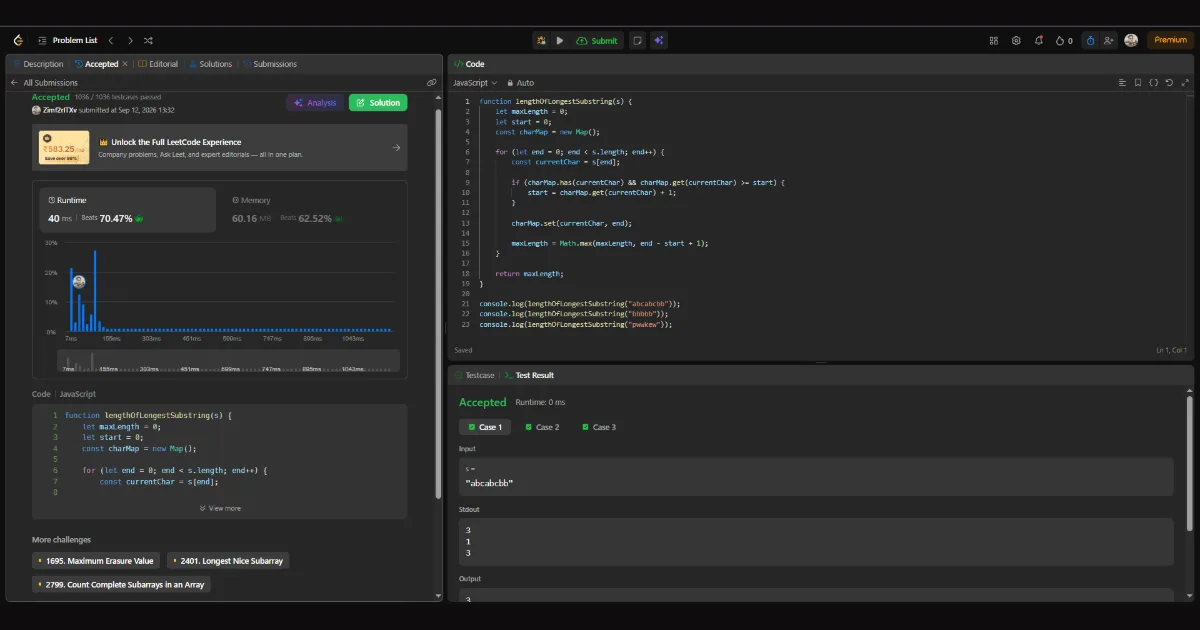Copy submission link icon

point(431,83)
